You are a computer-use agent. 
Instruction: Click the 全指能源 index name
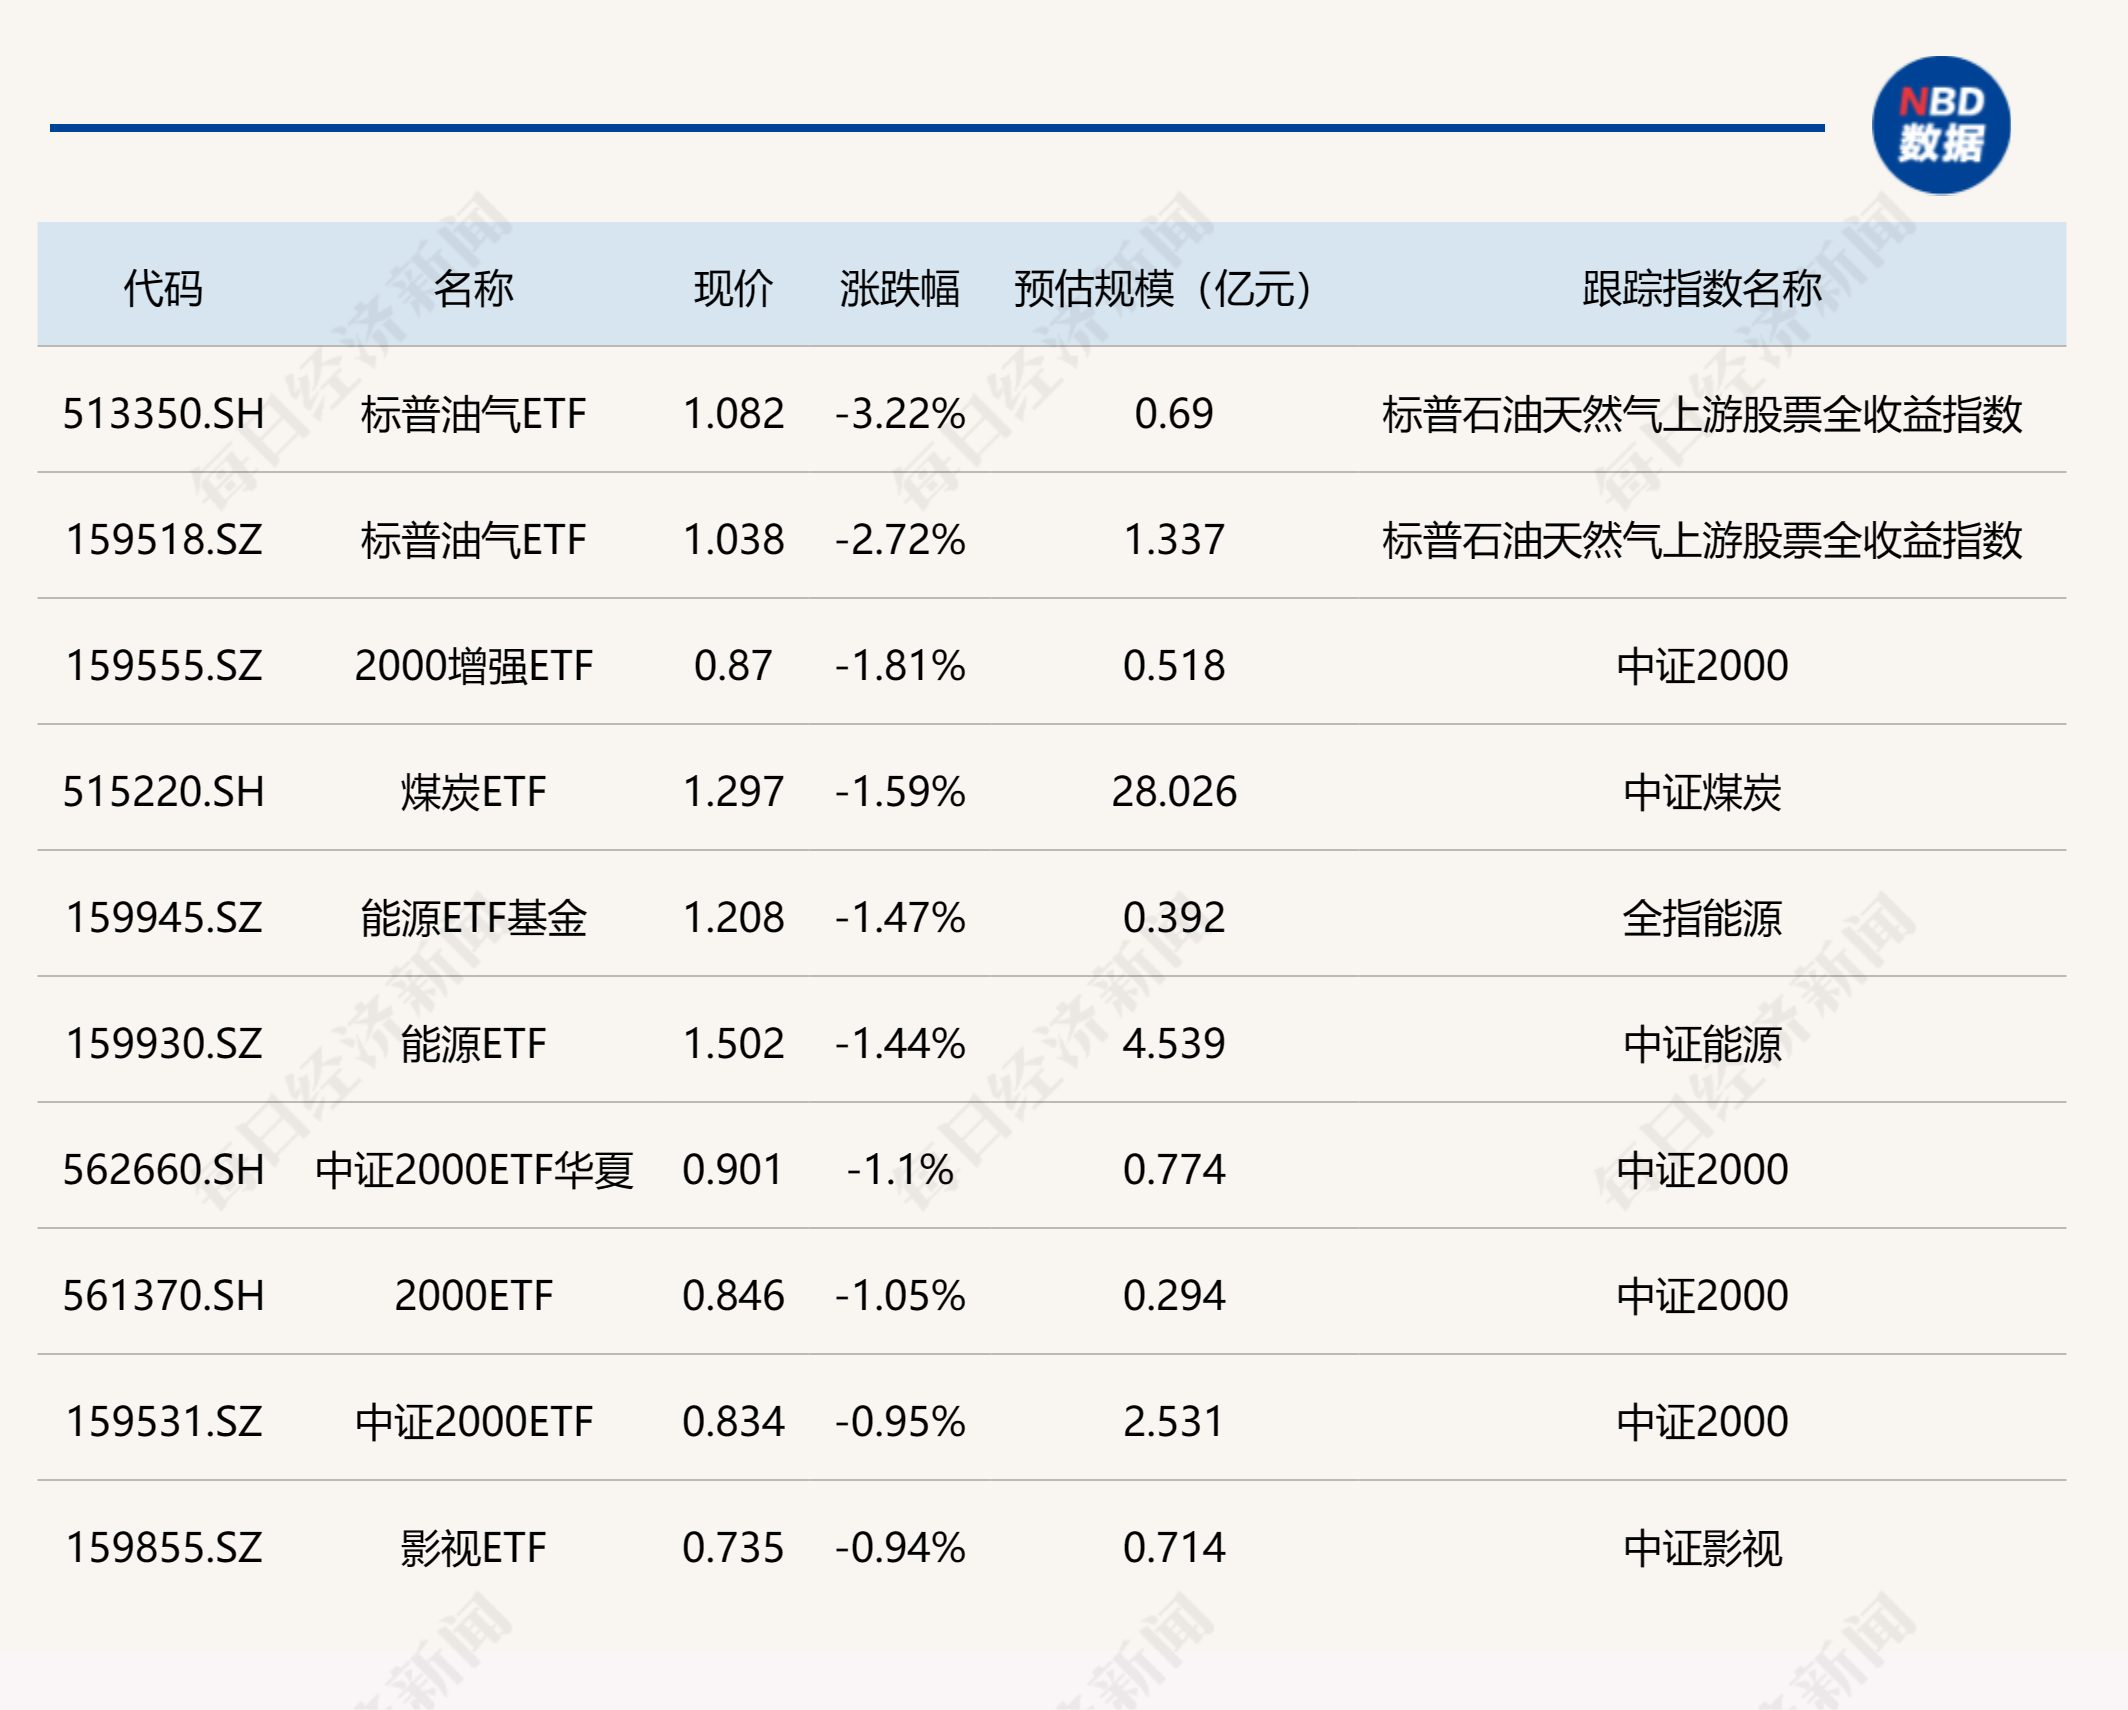[x=1702, y=918]
